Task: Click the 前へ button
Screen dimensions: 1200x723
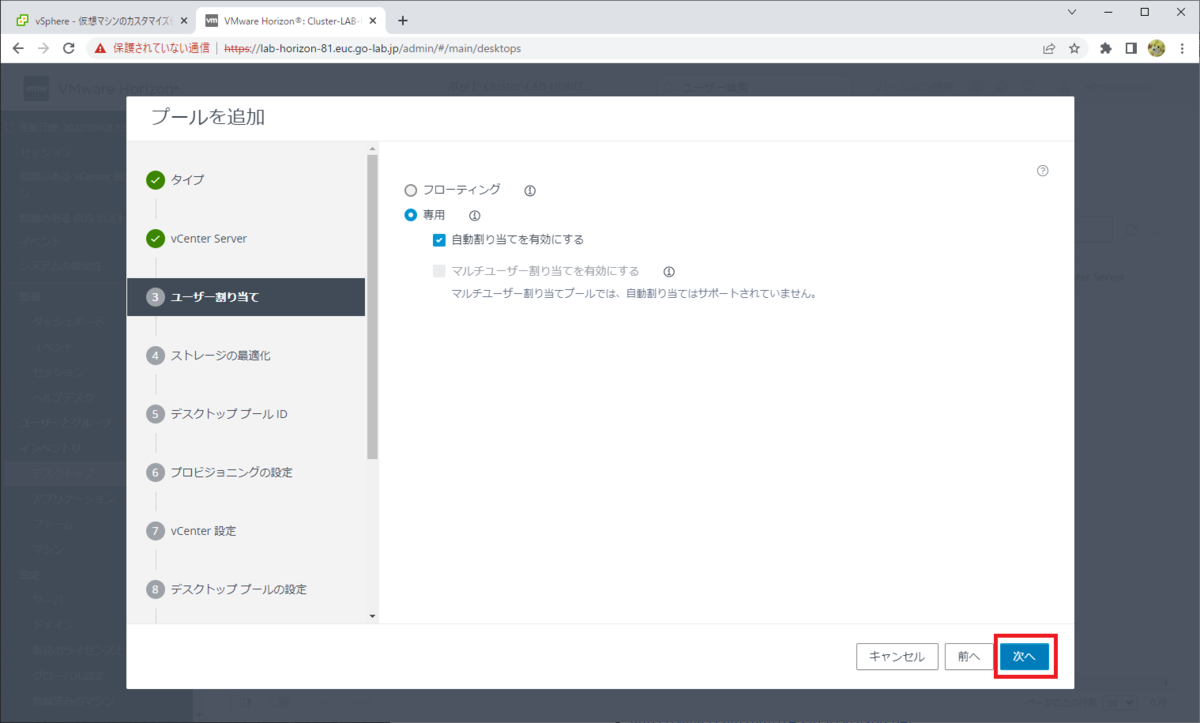Action: tap(968, 656)
